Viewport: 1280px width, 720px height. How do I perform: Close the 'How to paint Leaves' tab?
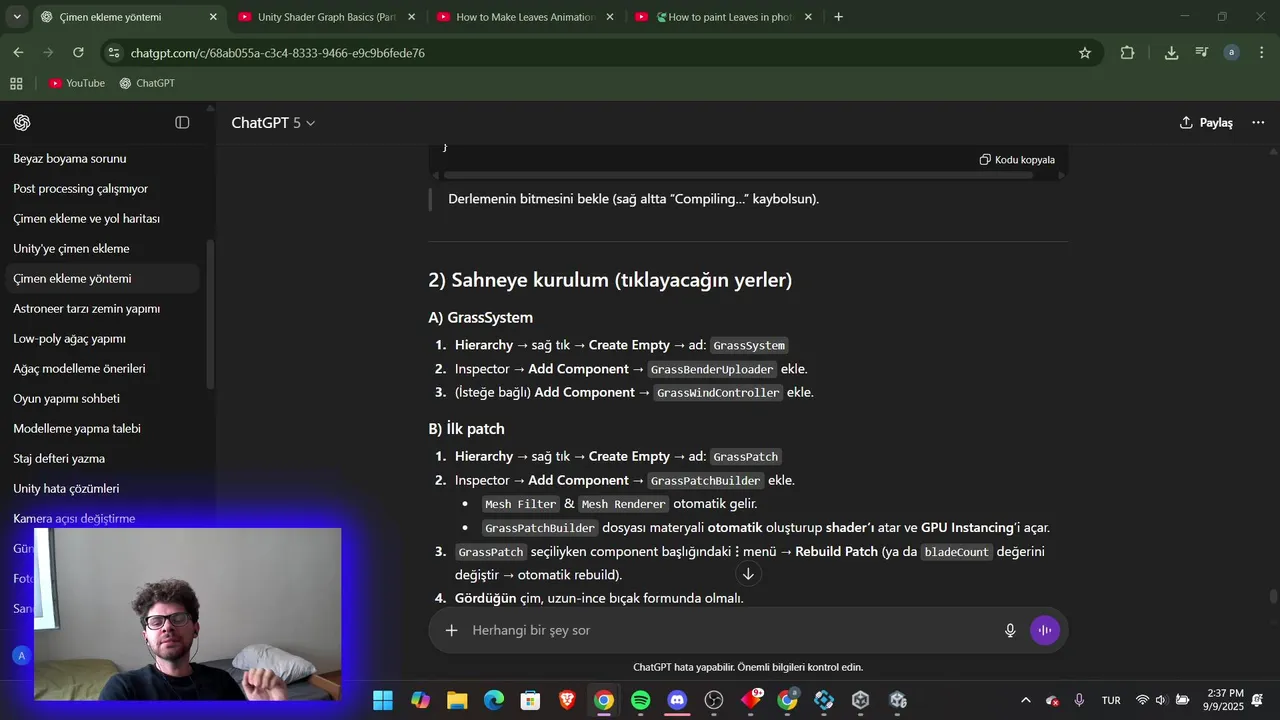[x=808, y=17]
